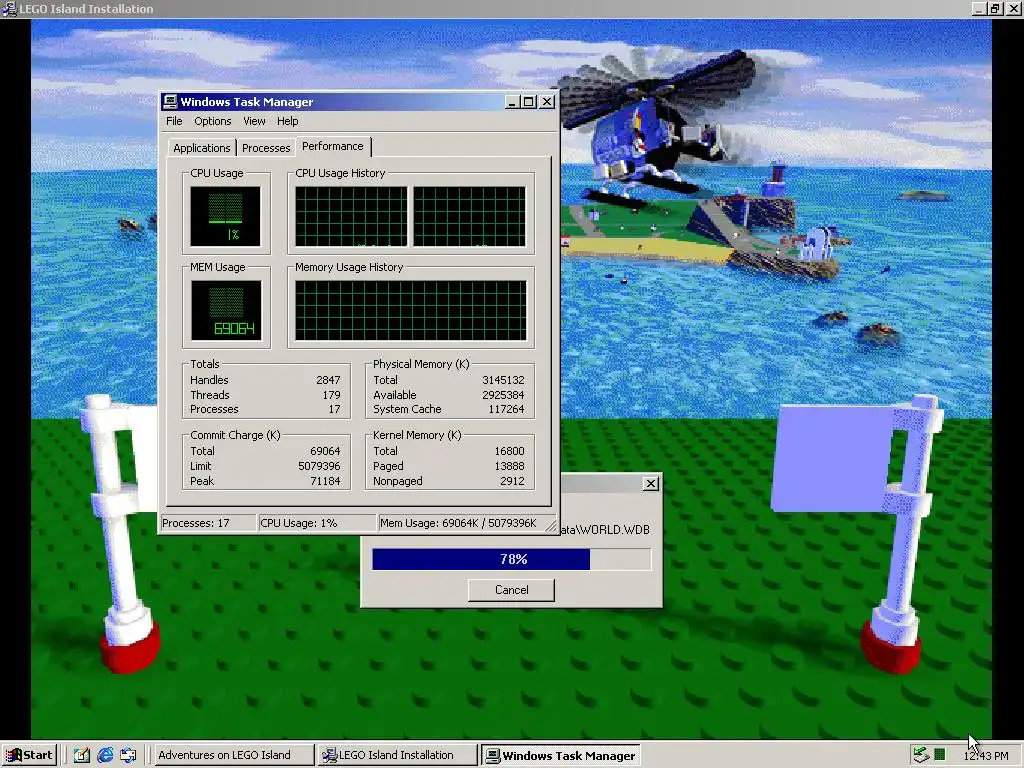Click Kernel Memory Nonpaged value 2912
1024x768 pixels.
[x=512, y=481]
